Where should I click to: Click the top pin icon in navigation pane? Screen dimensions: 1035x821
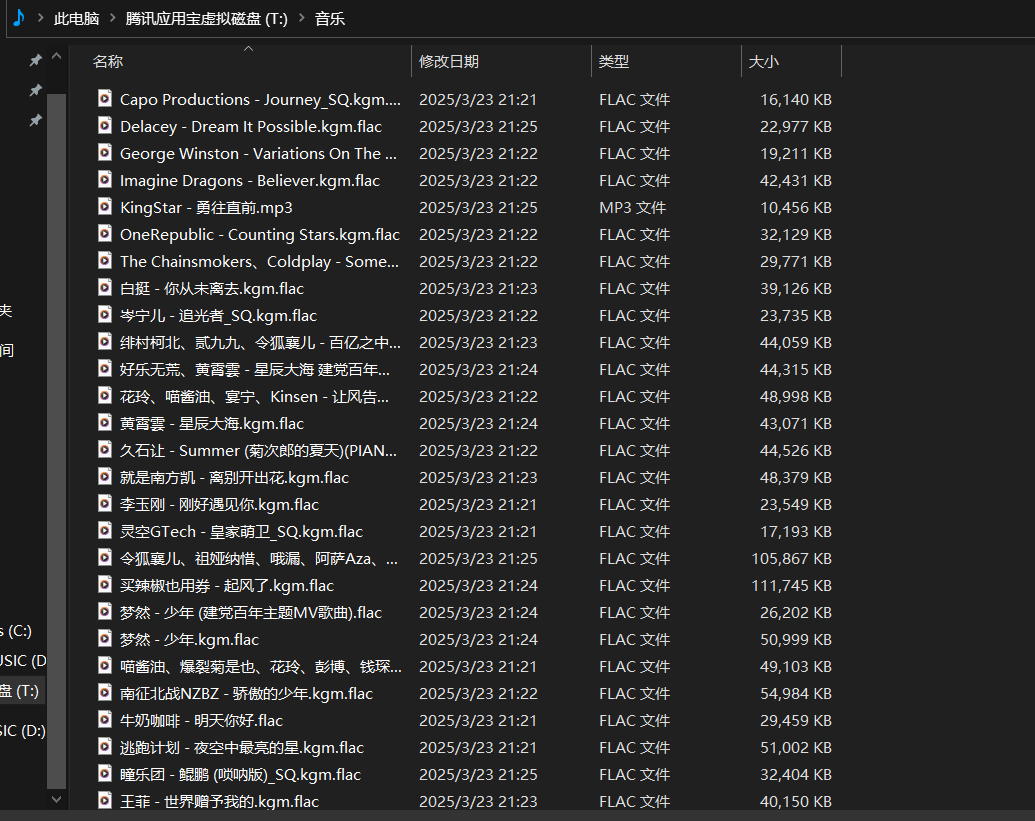click(x=36, y=60)
